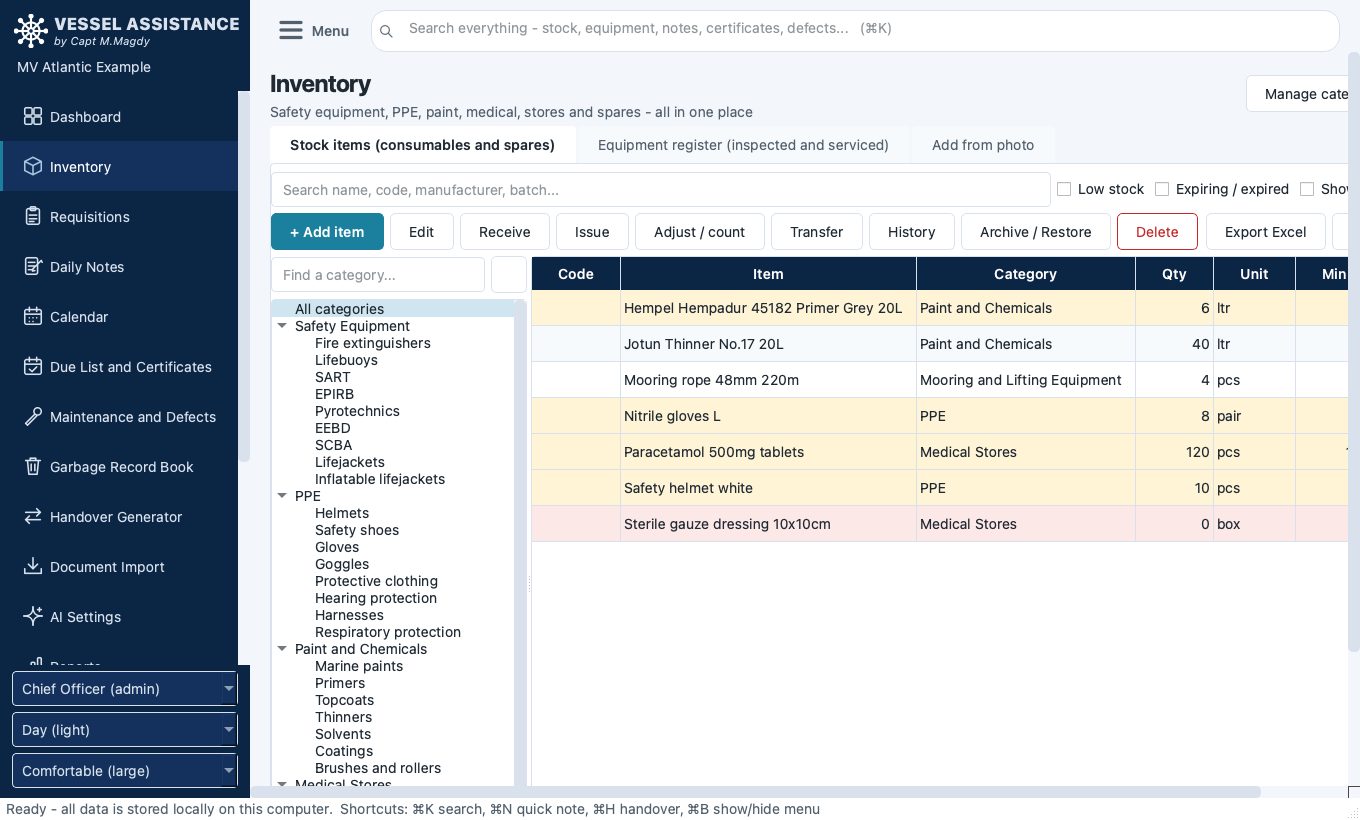Click the Daily Notes pencil icon
This screenshot has width=1360, height=820.
[33, 267]
